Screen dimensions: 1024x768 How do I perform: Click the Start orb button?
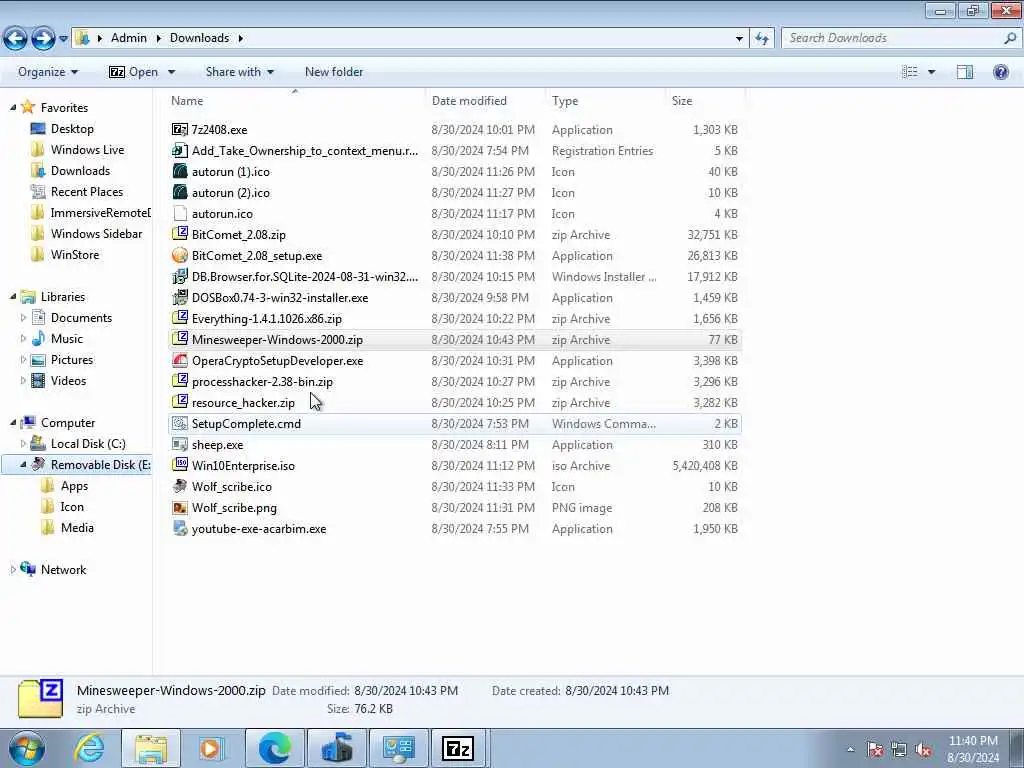(x=27, y=748)
